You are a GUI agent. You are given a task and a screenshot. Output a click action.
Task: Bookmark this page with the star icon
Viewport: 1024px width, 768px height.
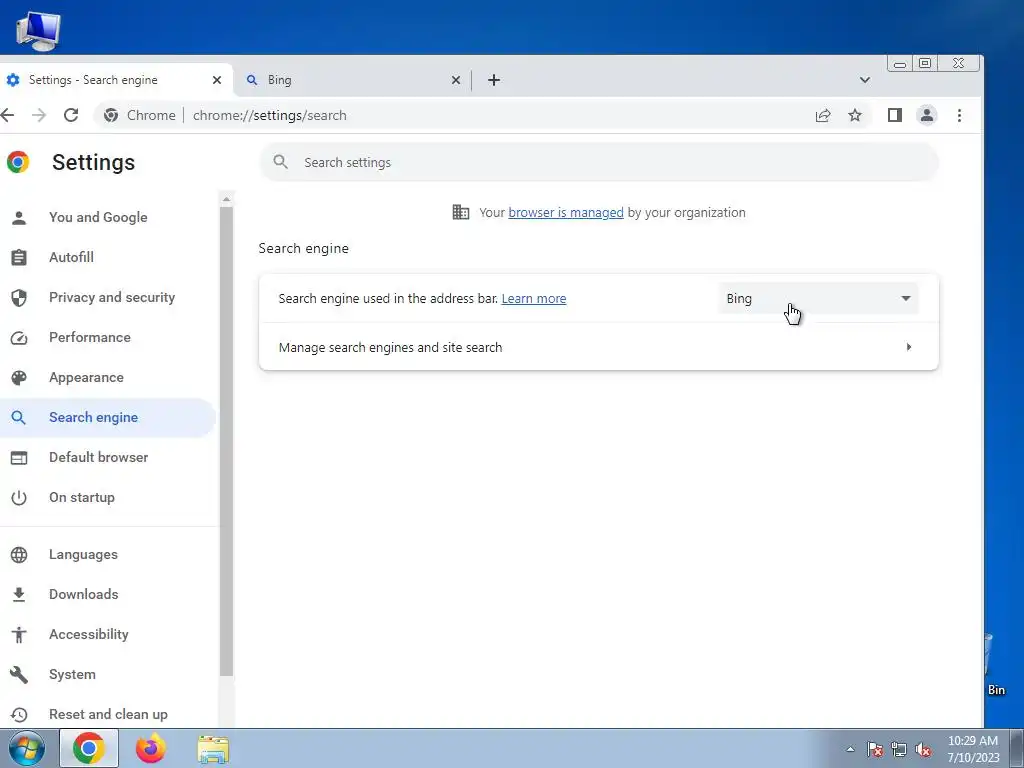(x=855, y=116)
